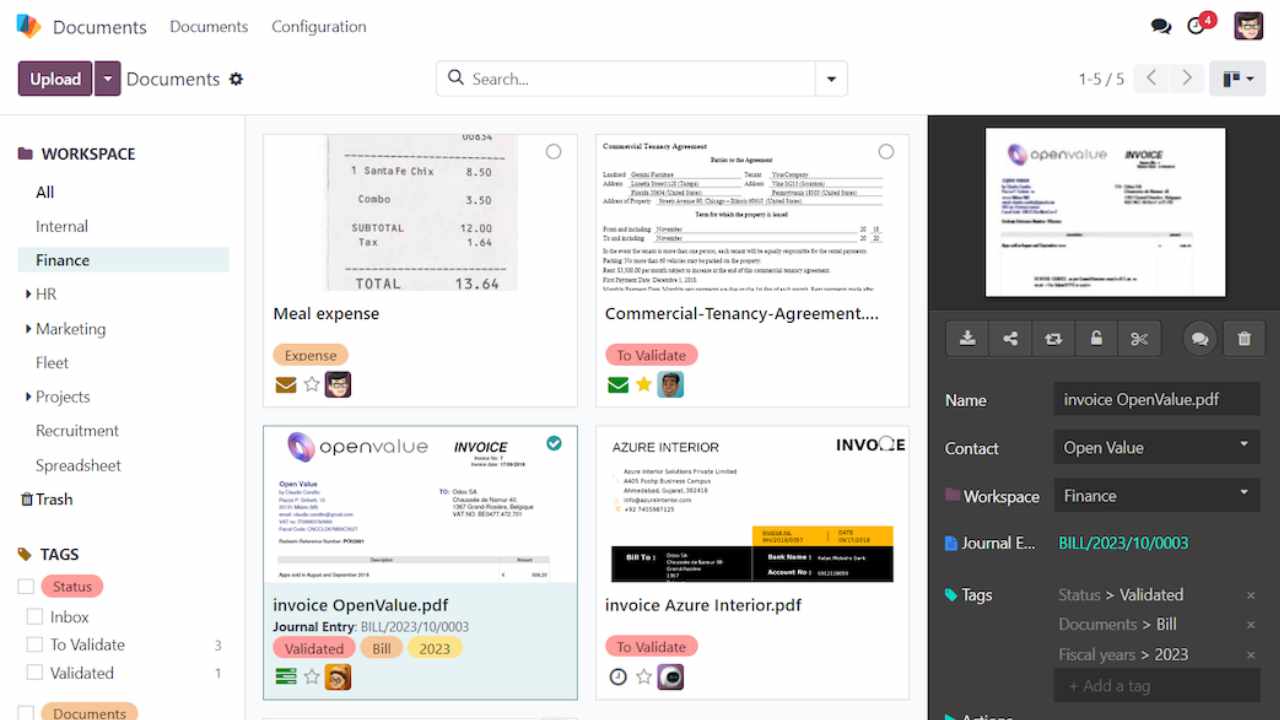Click the Upload button

click(54, 78)
